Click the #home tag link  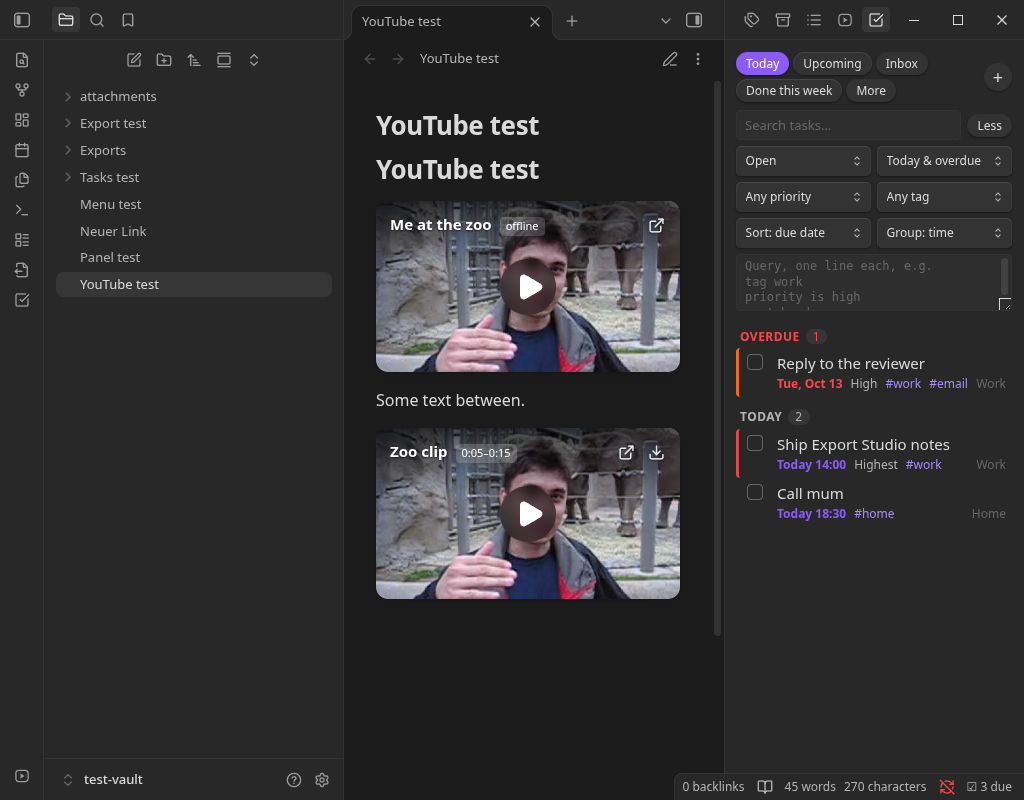coord(874,514)
